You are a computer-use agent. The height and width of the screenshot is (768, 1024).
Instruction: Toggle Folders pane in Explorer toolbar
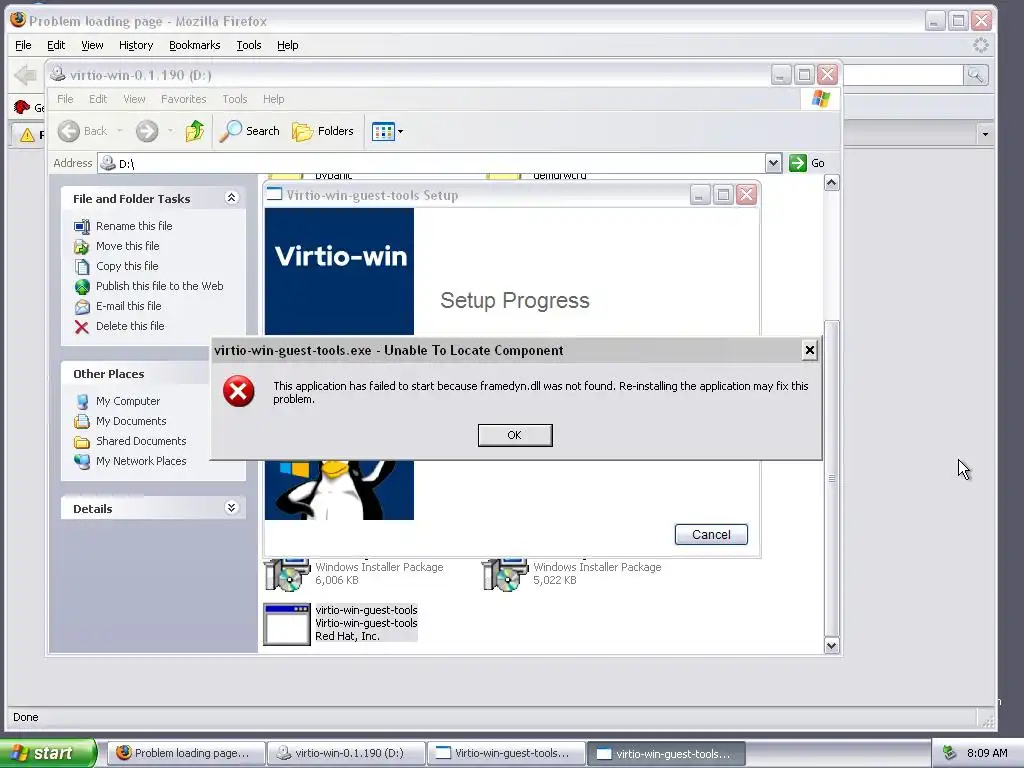(323, 131)
